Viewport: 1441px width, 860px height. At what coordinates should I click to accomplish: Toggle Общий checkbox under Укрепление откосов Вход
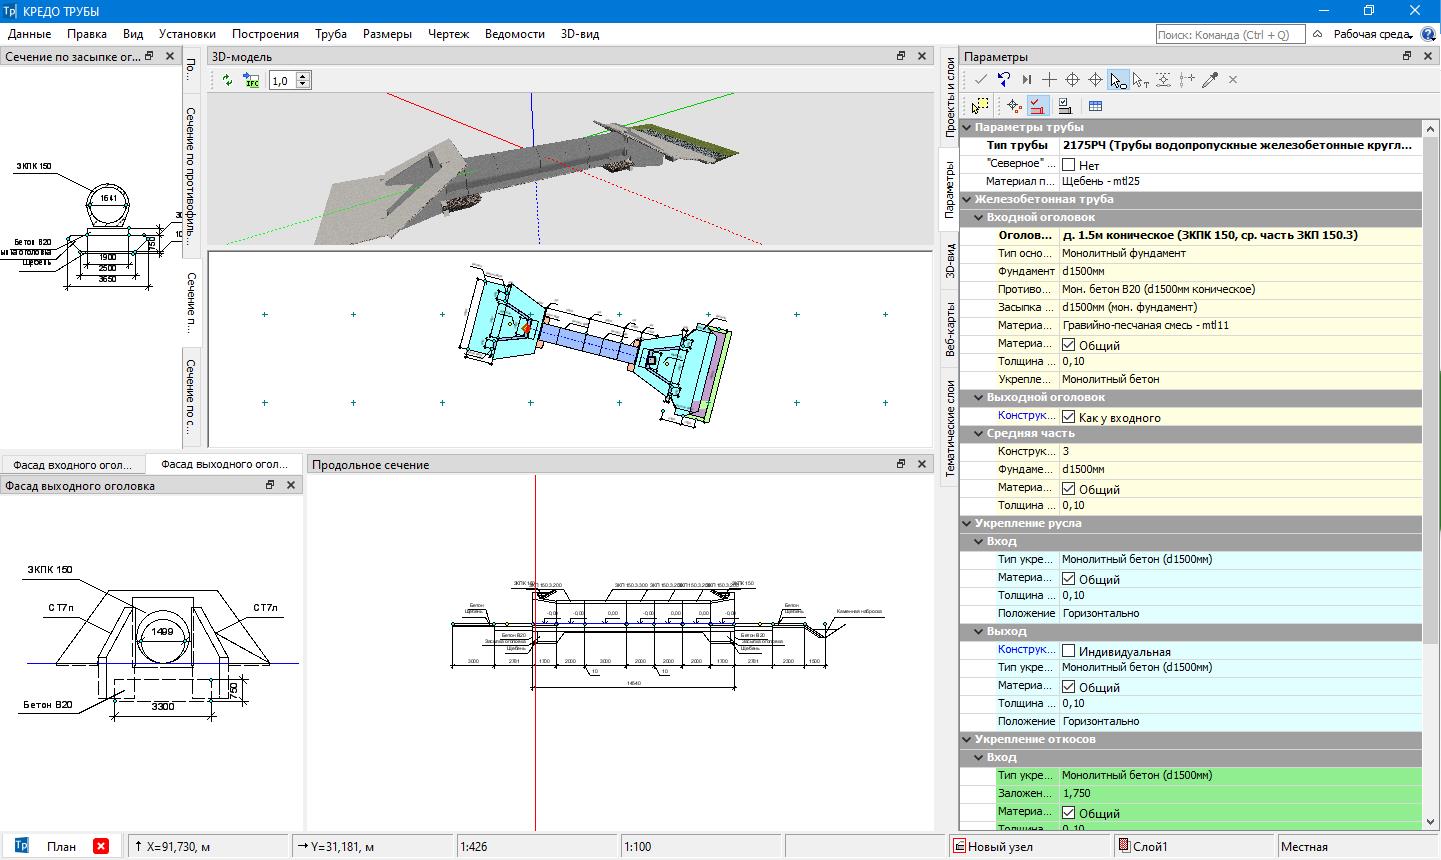tap(1068, 813)
